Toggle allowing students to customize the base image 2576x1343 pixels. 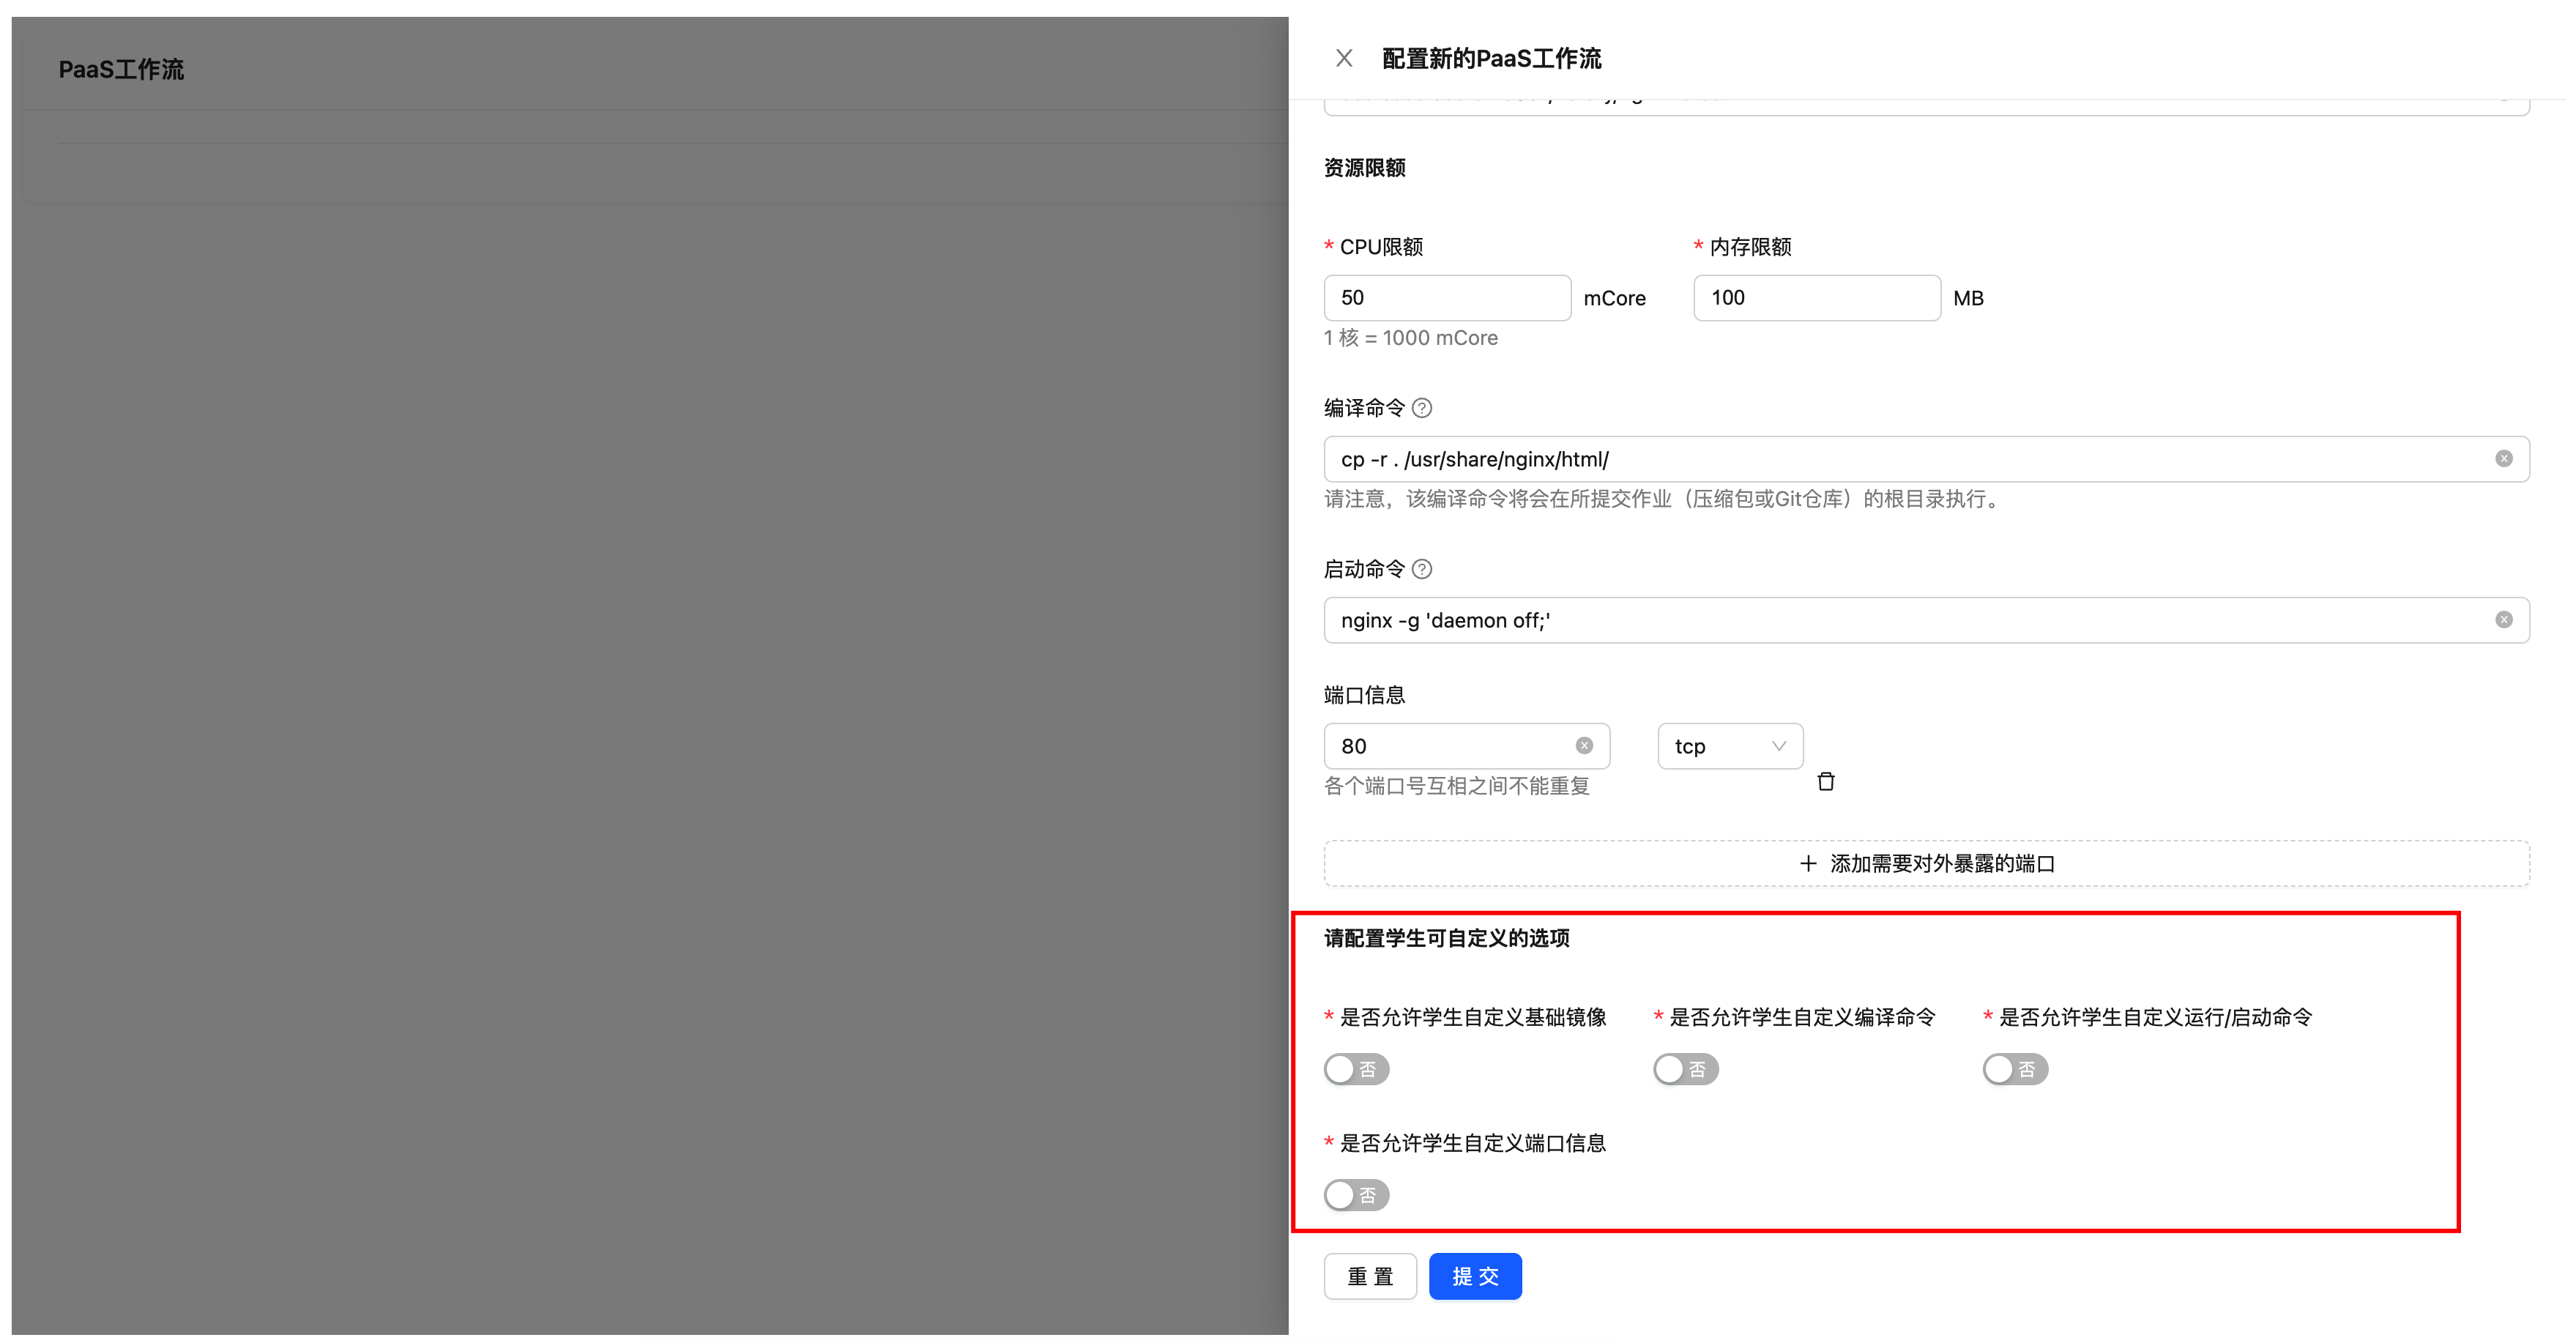pyautogui.click(x=1356, y=1069)
